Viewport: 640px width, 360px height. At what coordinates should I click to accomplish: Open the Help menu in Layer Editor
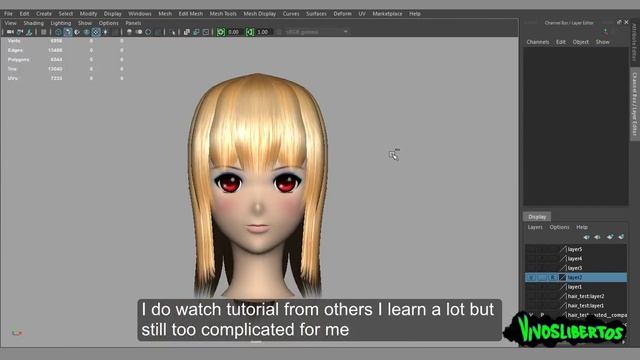click(582, 227)
